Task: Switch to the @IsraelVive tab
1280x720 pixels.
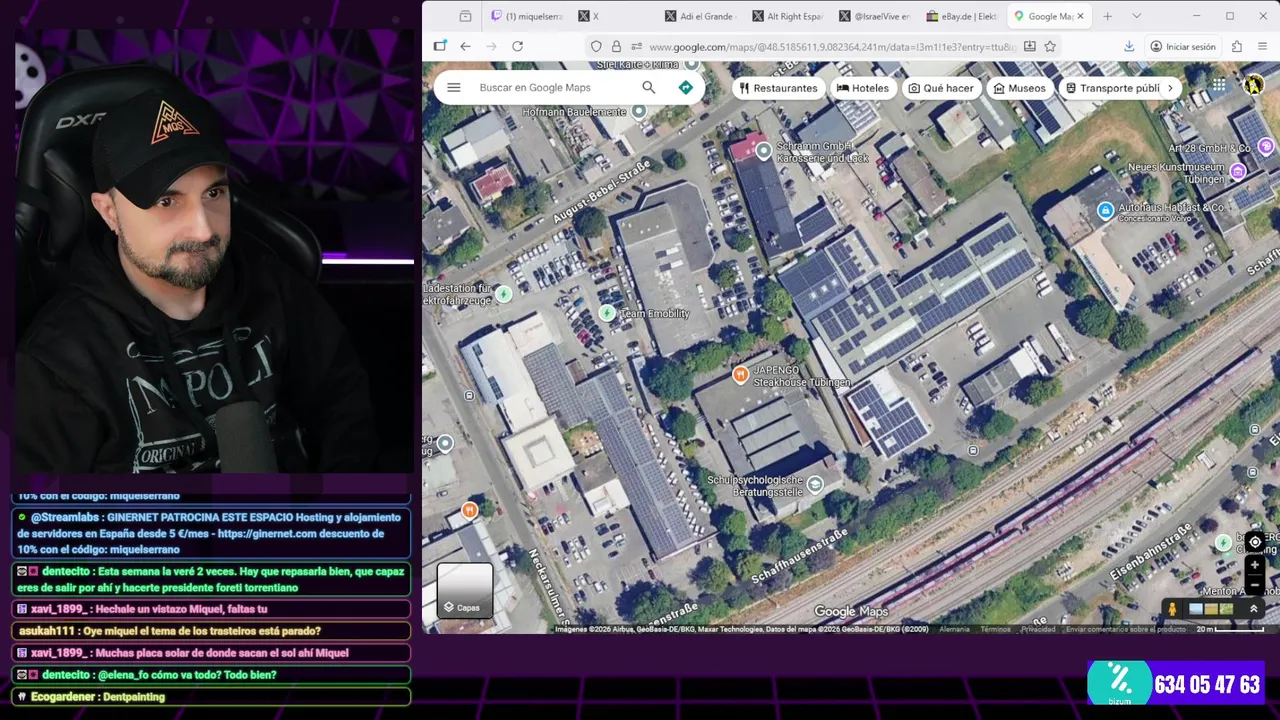Action: click(x=874, y=16)
